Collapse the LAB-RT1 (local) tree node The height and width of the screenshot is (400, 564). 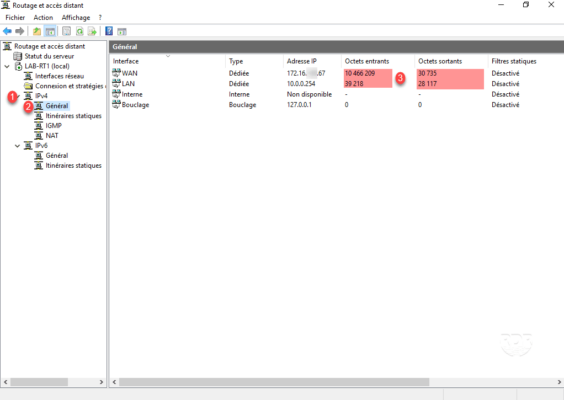[x=7, y=66]
